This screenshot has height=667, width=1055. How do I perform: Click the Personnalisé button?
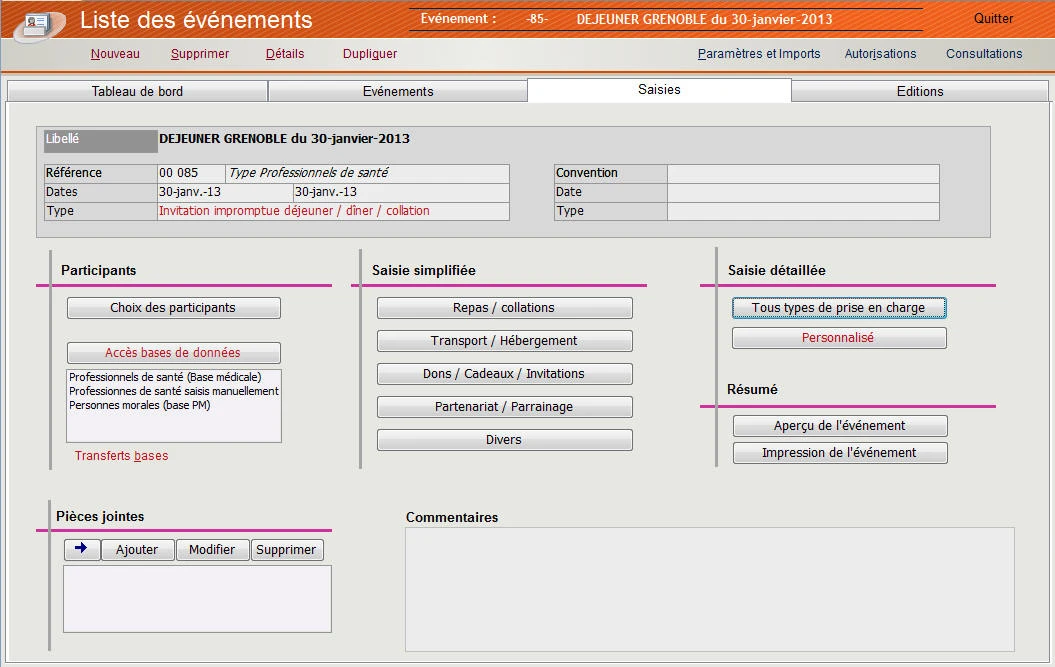pos(839,338)
